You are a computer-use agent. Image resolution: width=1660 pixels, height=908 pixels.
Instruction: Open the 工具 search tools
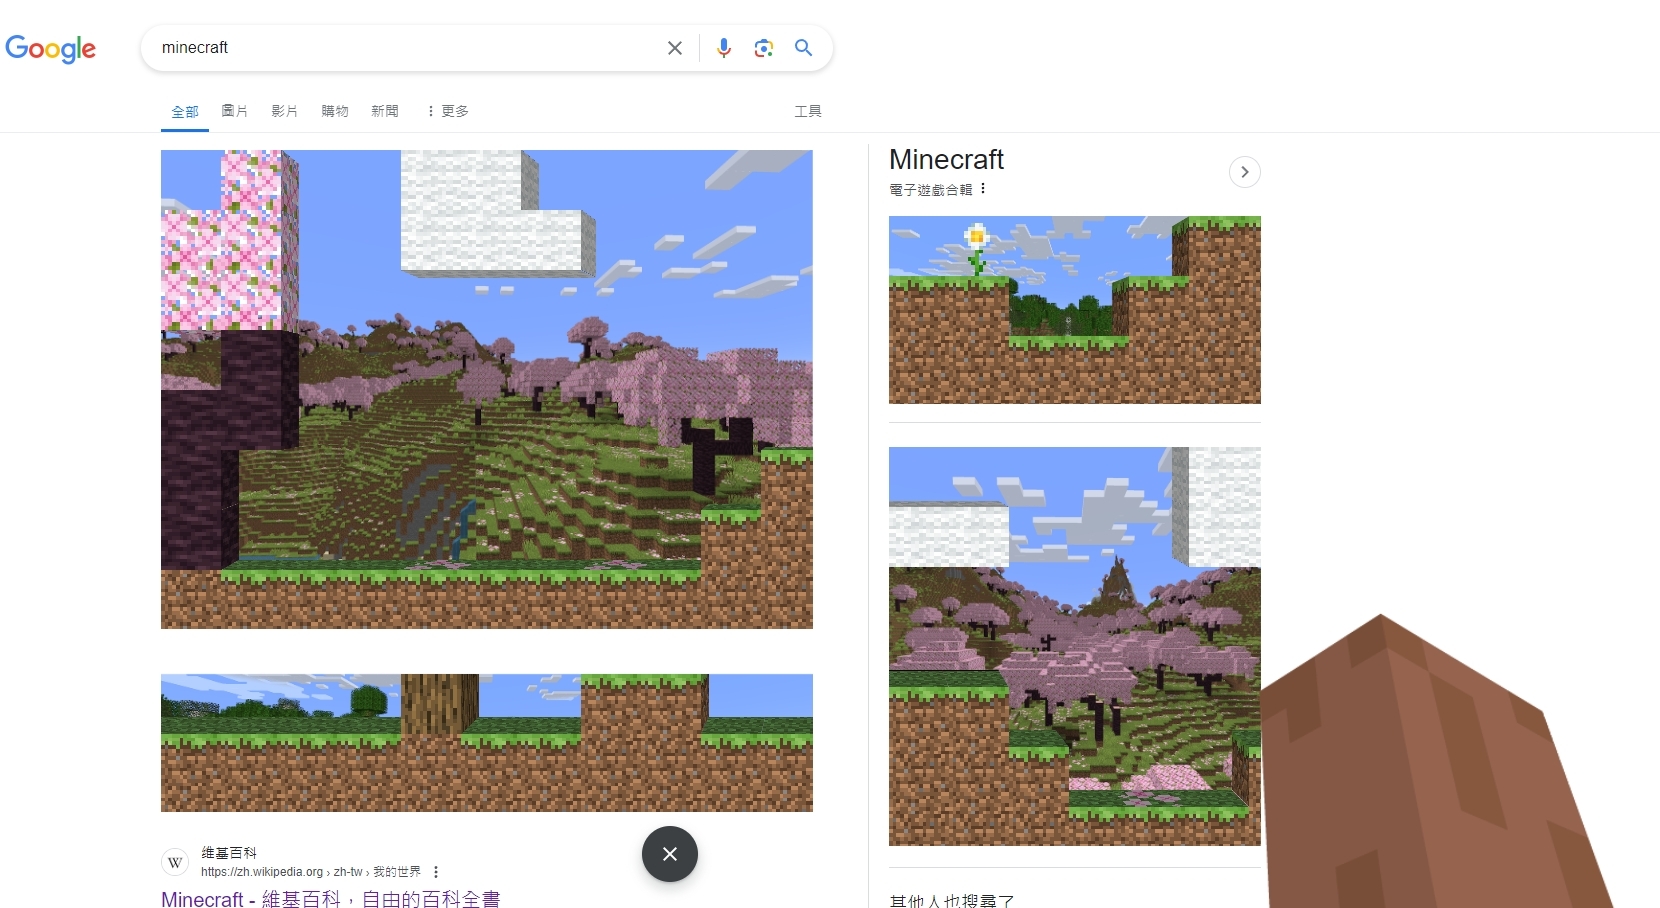tap(808, 111)
